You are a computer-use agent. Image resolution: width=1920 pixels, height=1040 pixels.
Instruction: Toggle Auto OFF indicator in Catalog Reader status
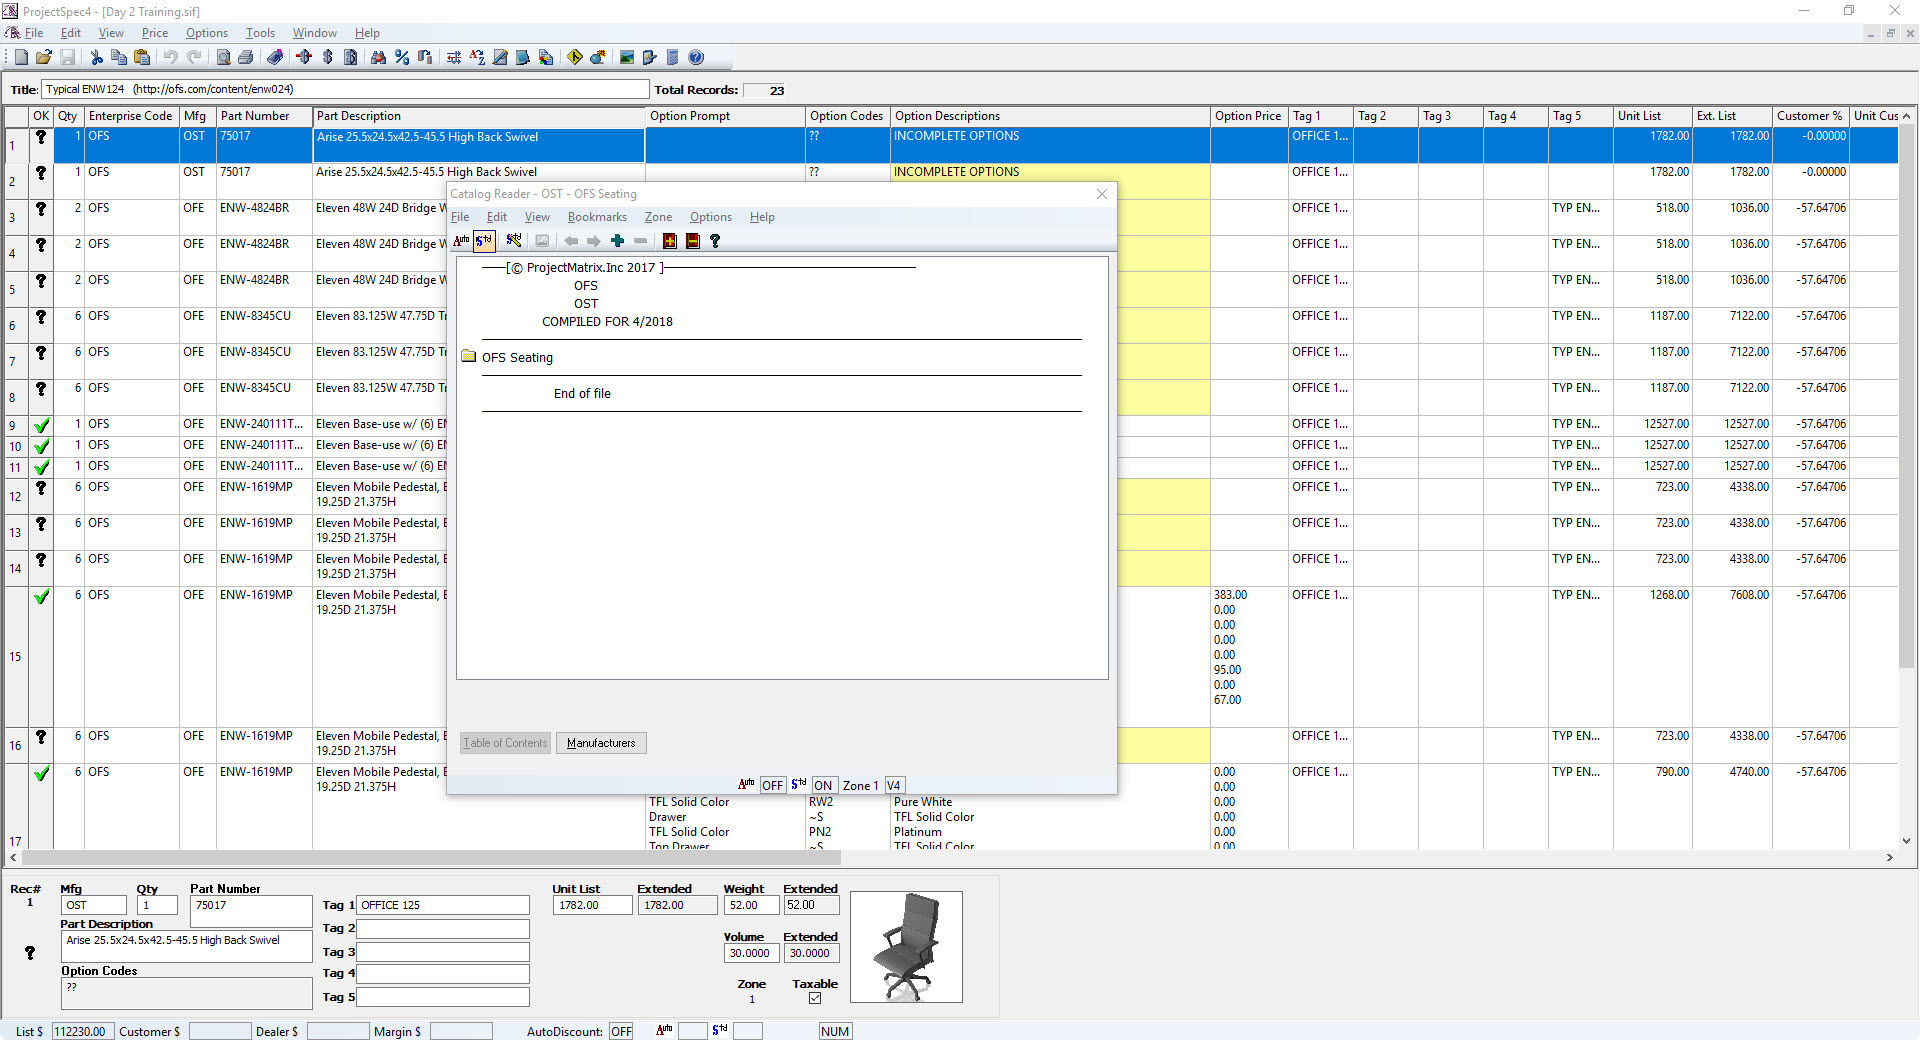pyautogui.click(x=772, y=785)
